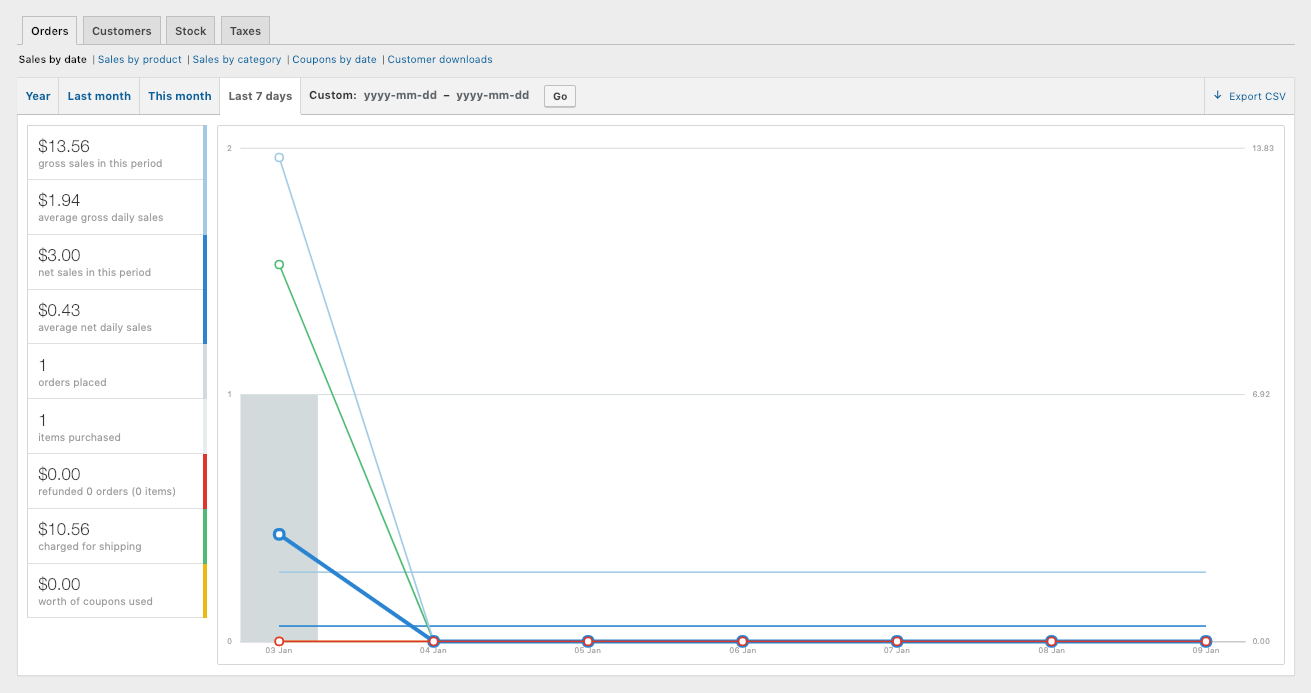1311x693 pixels.
Task: Open the Customers tab
Action: (122, 31)
